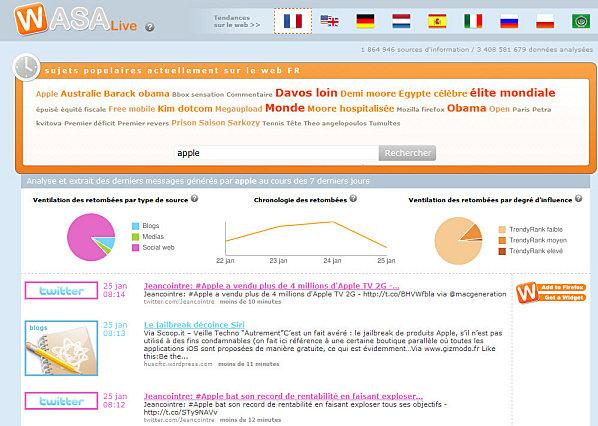Open the 'Davos loin' trending topic
Screen dimensions: 598x426
[306, 93]
